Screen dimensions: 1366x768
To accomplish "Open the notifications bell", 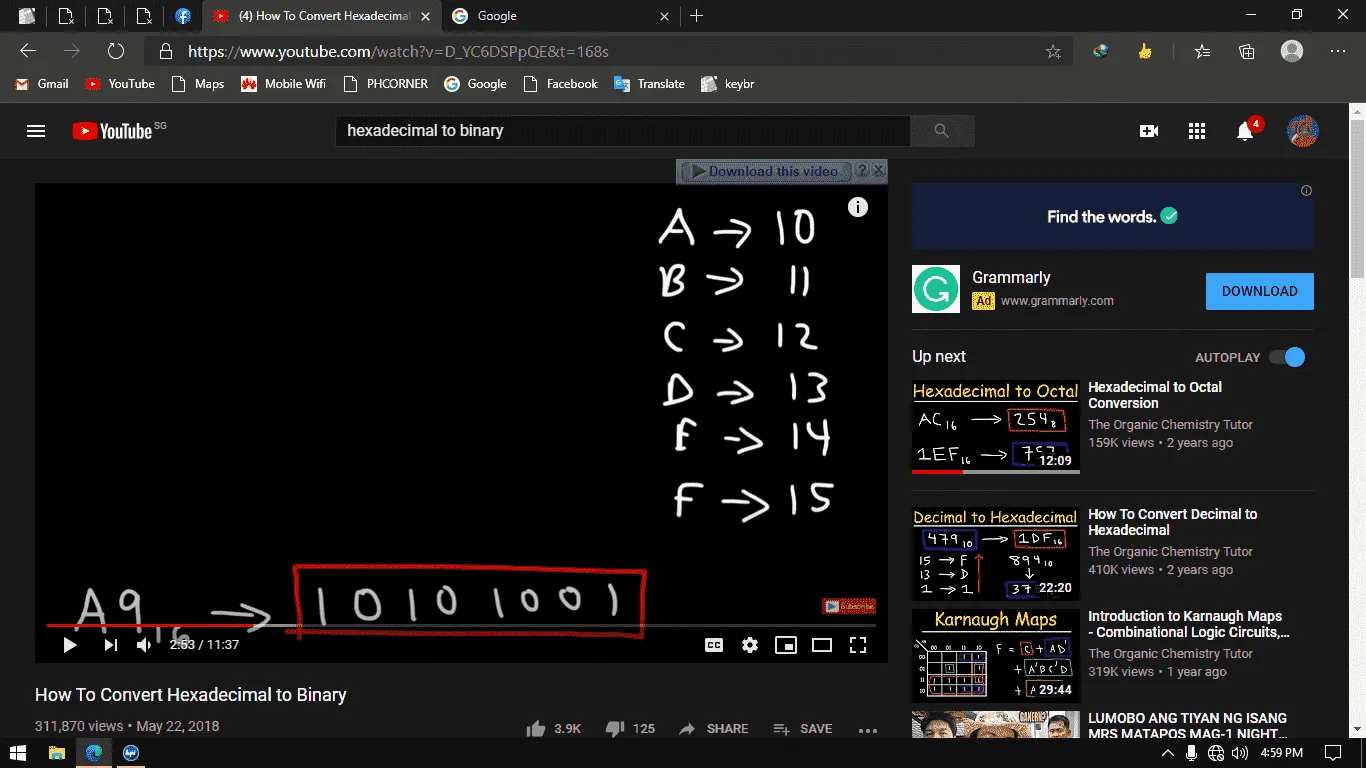I will [1245, 131].
